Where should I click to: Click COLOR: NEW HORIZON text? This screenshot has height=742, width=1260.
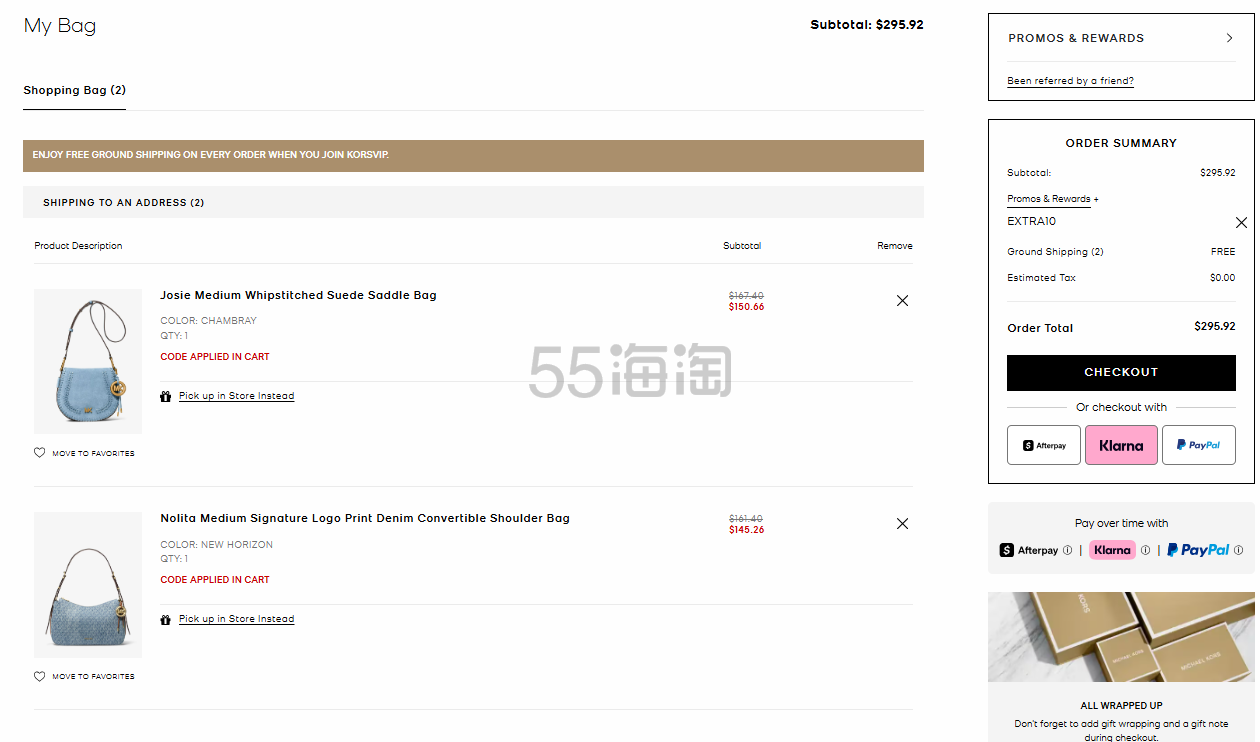tap(216, 545)
